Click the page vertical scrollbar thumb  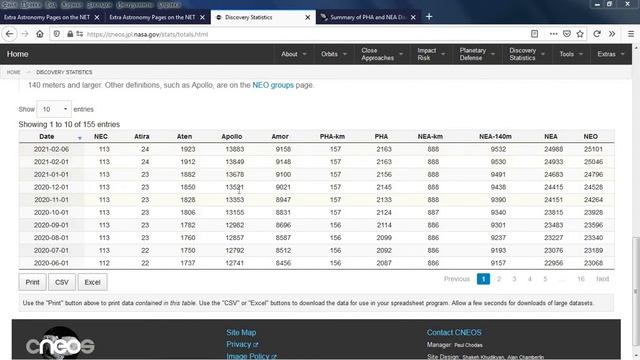click(636, 292)
